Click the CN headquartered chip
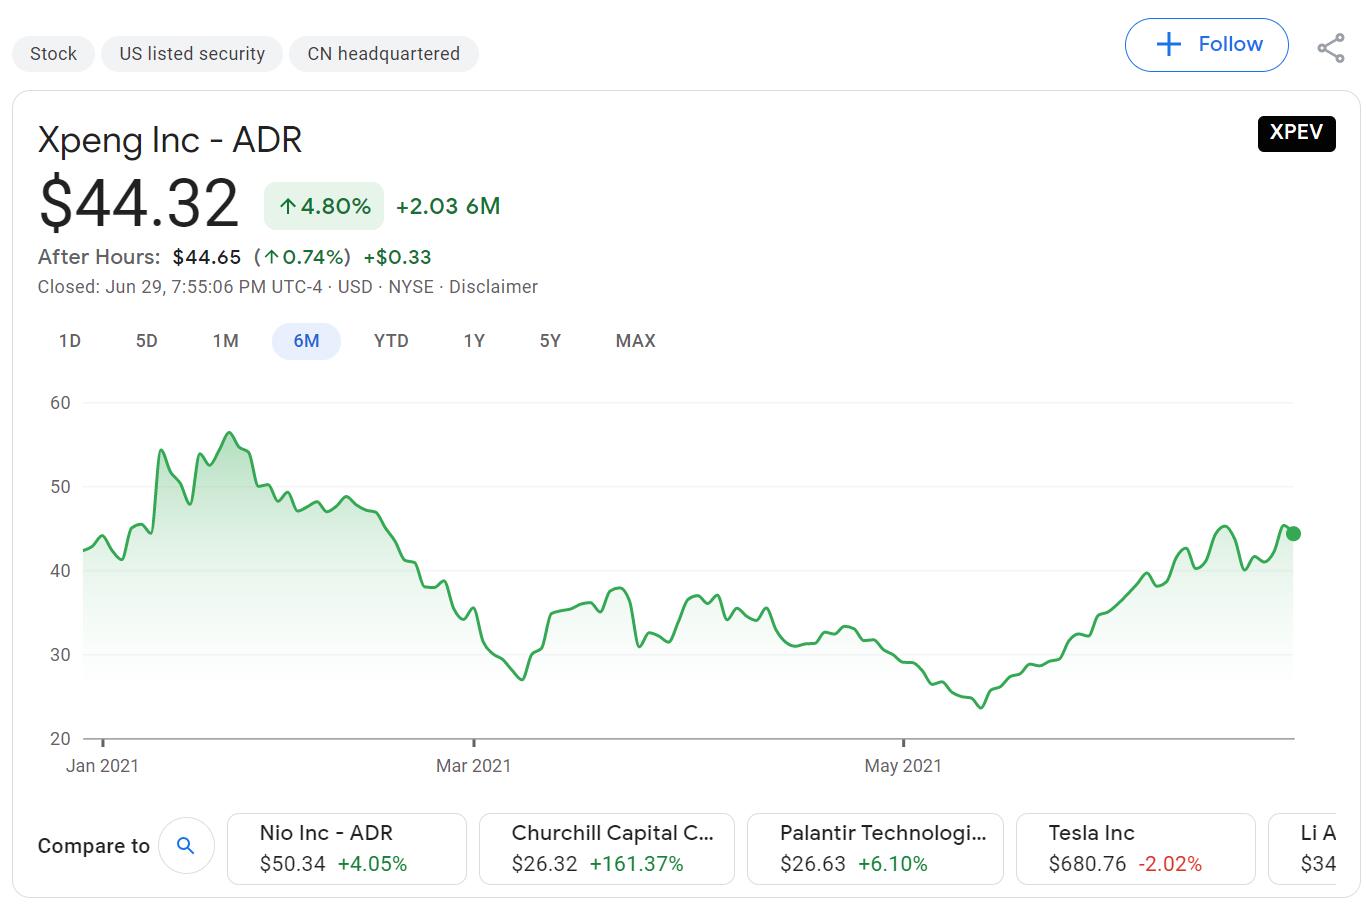Viewport: 1366px width, 915px height. click(384, 53)
